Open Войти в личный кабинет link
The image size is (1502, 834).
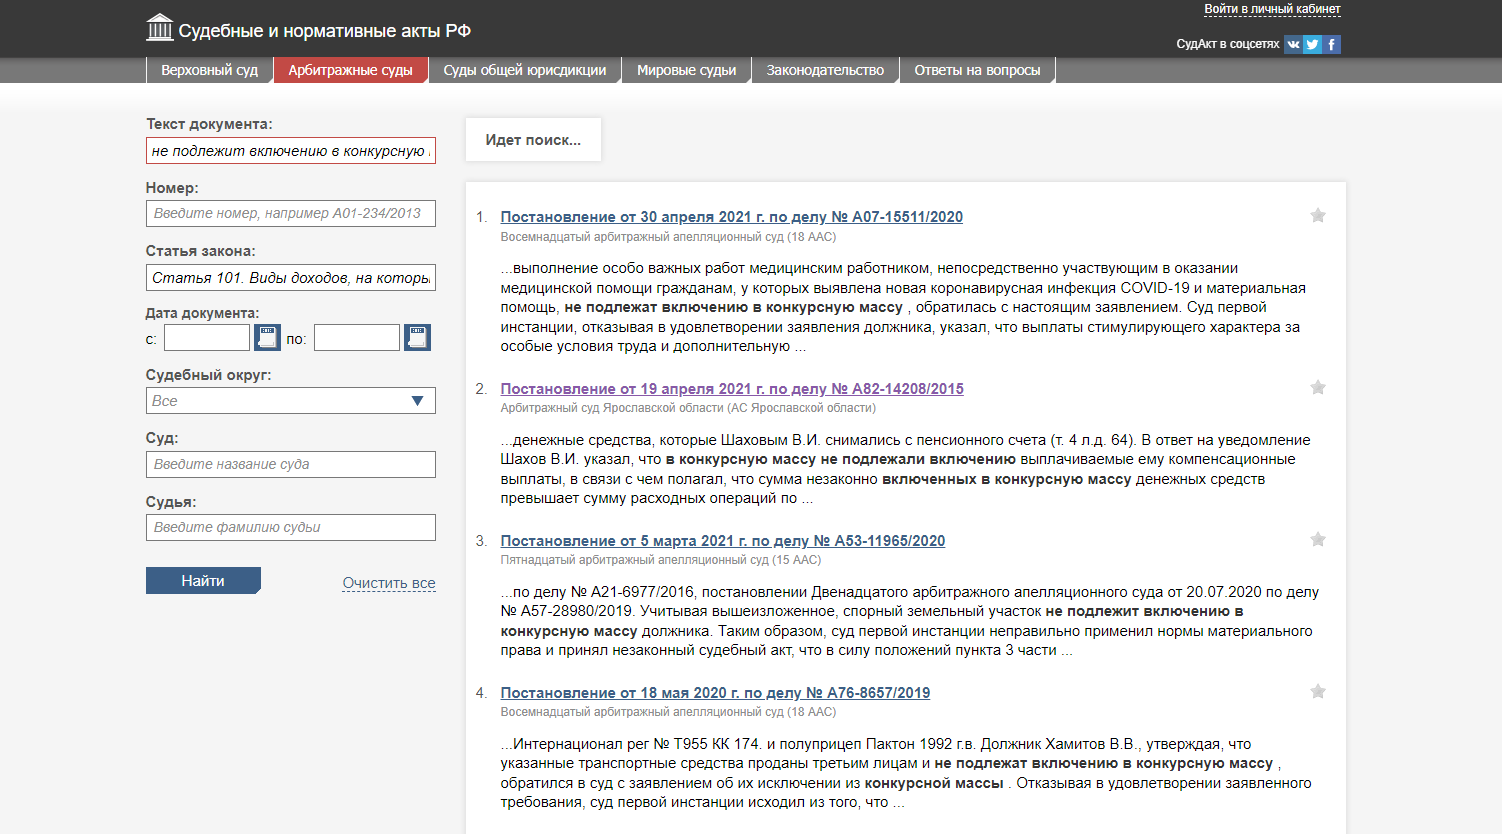click(1272, 9)
